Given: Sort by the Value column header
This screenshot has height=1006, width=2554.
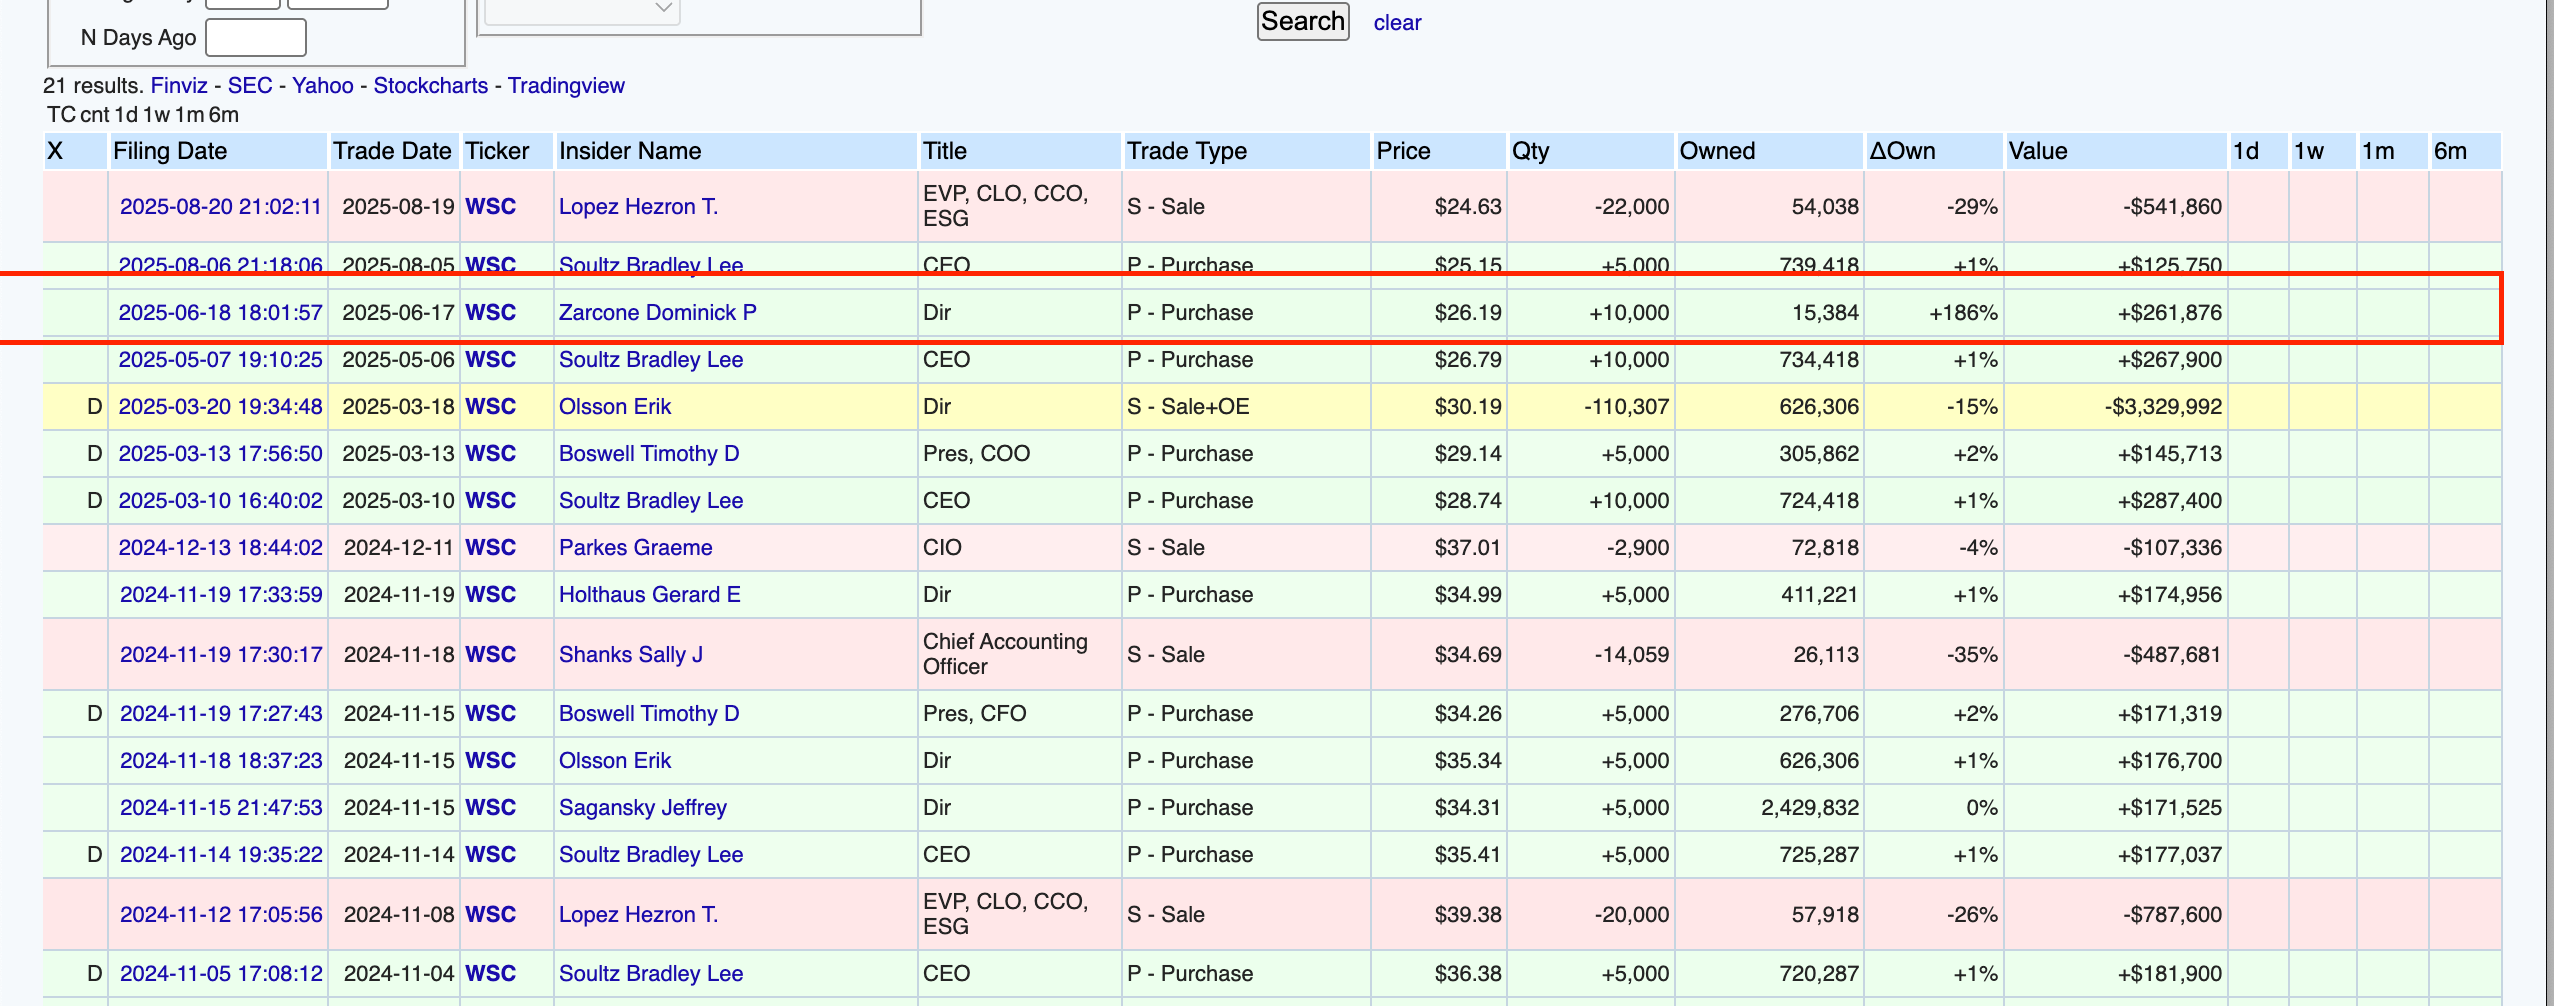Looking at the screenshot, I should point(2038,151).
